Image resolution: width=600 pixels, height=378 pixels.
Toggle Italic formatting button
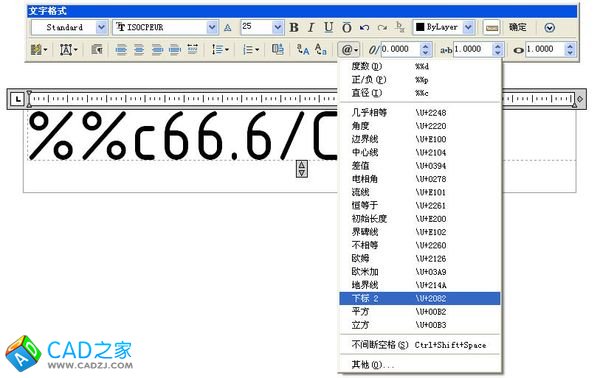(311, 28)
